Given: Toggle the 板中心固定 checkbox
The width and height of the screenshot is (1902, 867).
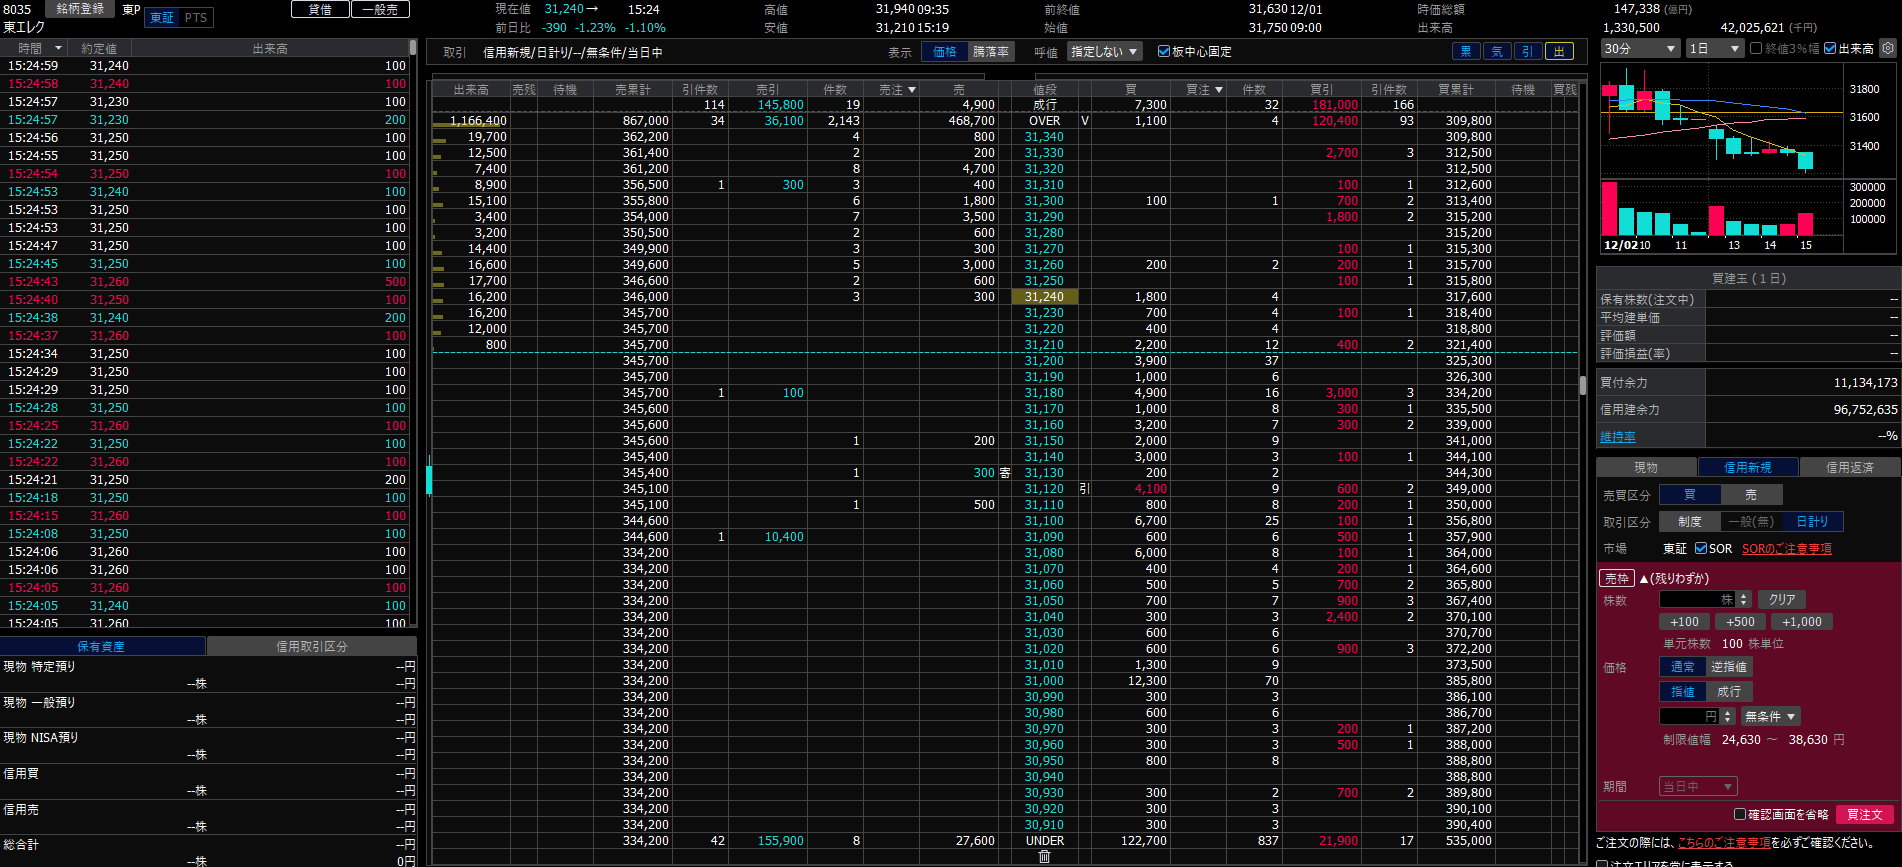Looking at the screenshot, I should [1164, 52].
